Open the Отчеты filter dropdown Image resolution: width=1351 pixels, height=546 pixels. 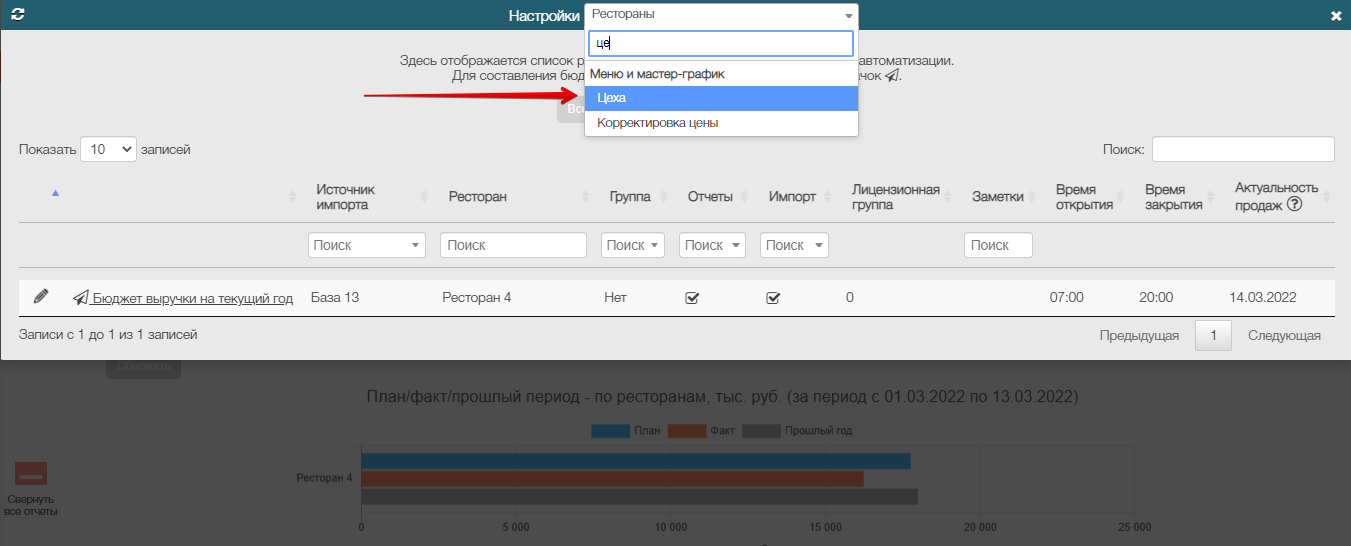pyautogui.click(x=712, y=245)
